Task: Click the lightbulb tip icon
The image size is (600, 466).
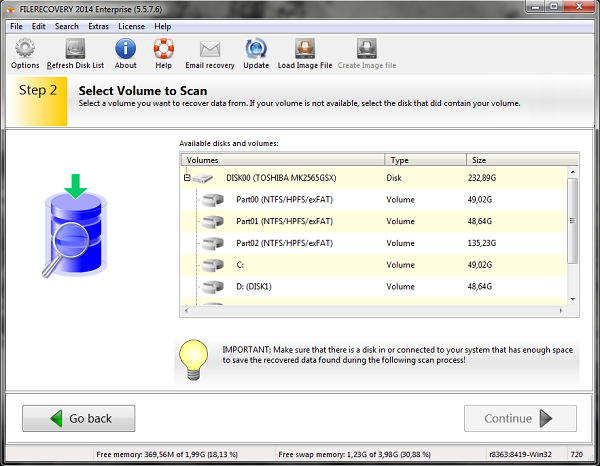Action: click(194, 360)
